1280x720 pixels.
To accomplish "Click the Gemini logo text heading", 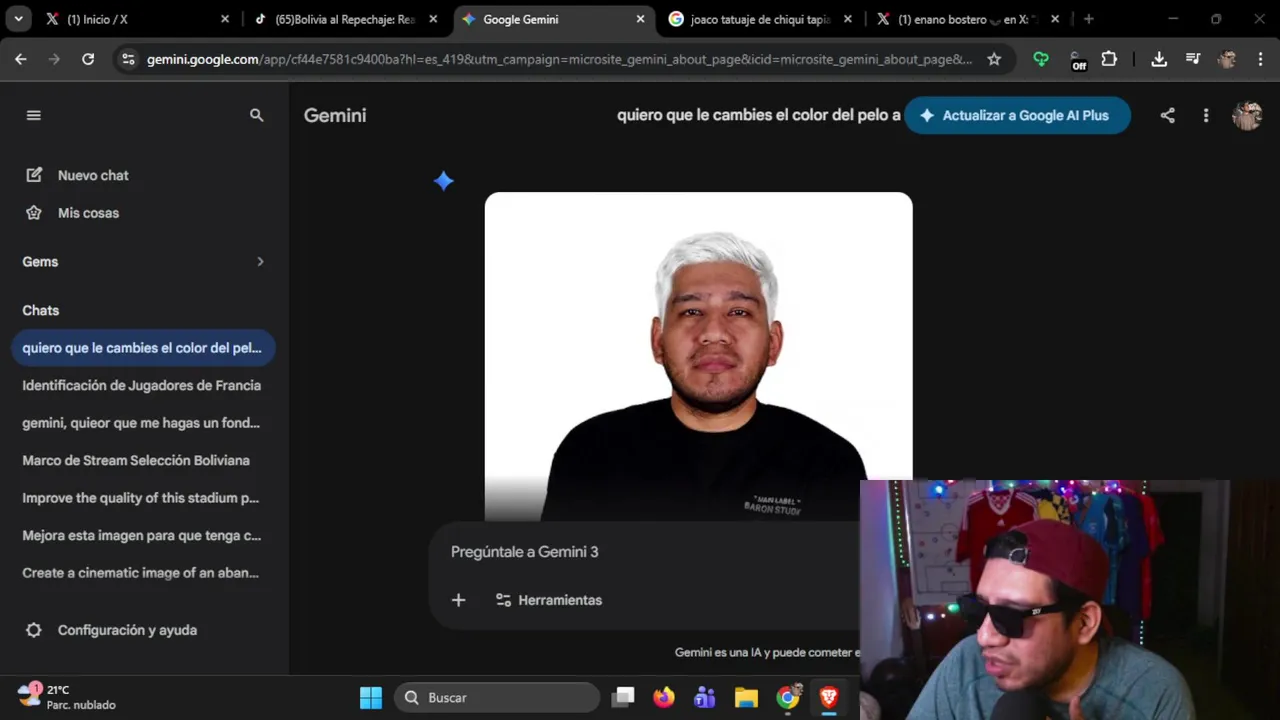I will (x=335, y=115).
